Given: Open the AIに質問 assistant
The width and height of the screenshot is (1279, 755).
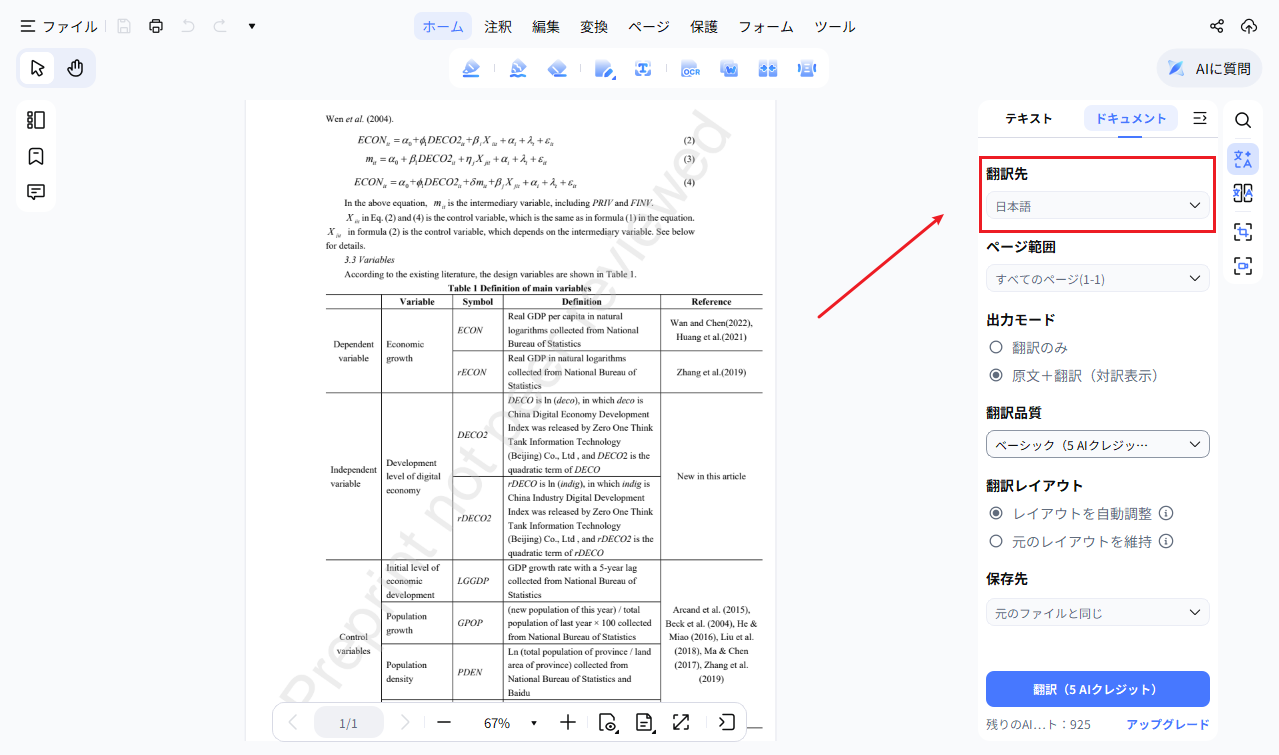Looking at the screenshot, I should (x=1209, y=69).
